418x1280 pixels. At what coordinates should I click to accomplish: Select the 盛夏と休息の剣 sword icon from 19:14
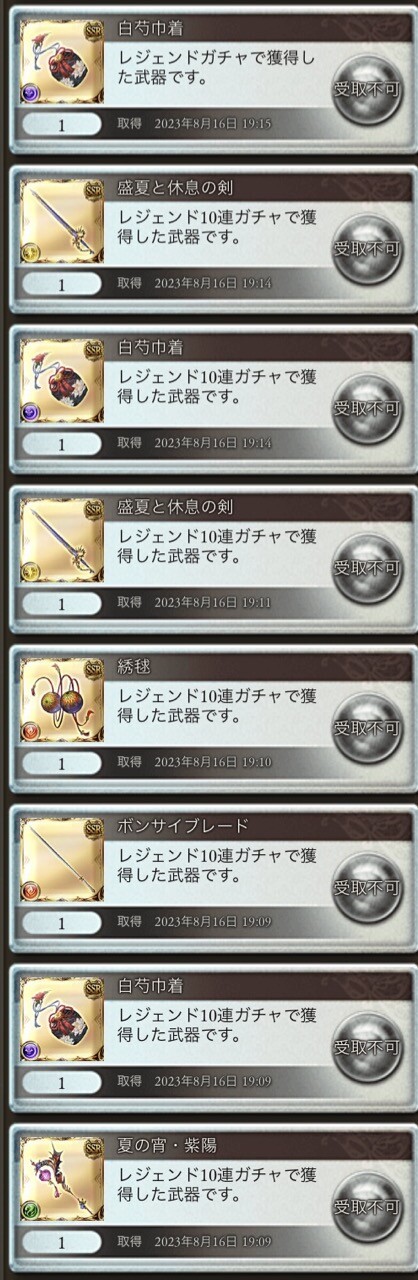61,220
